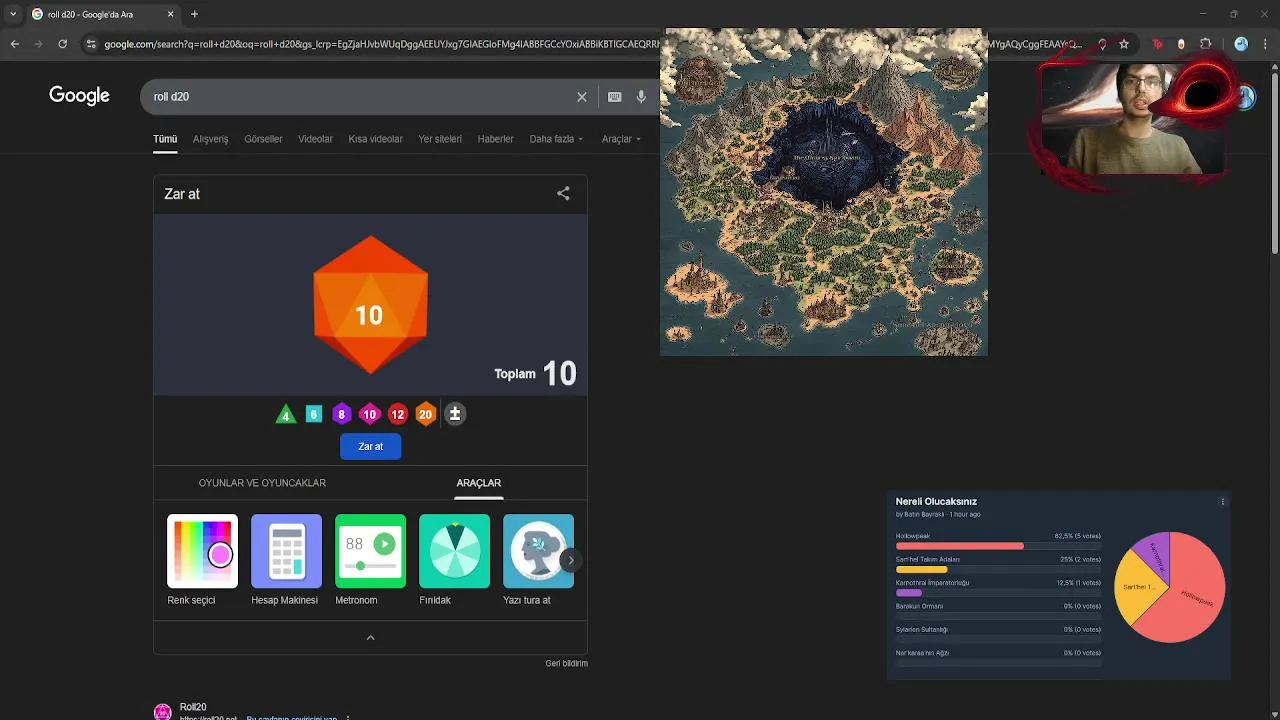This screenshot has width=1280, height=720.
Task: Expand the Araçlar dropdown
Action: [621, 139]
